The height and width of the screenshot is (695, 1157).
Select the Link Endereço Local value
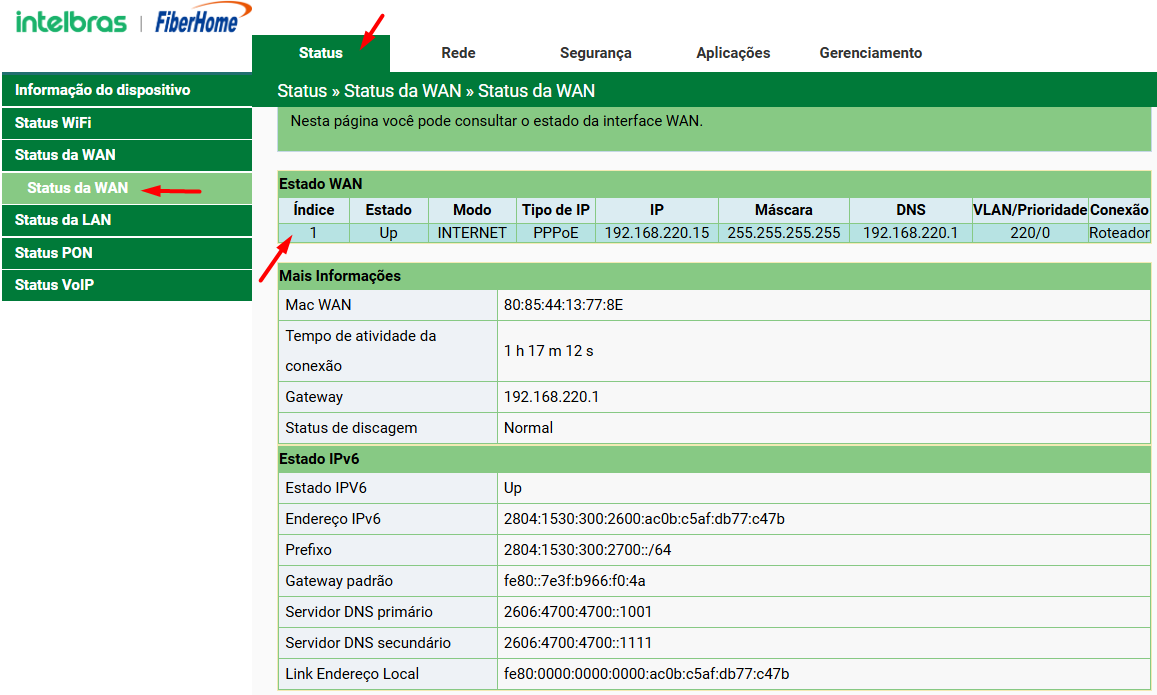coord(646,674)
